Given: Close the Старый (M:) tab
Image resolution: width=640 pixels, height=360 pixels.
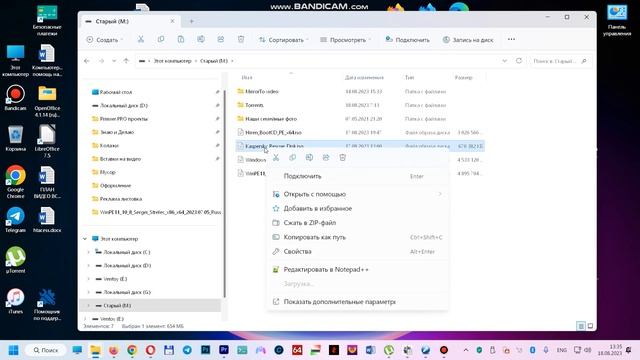Looking at the screenshot, I should [173, 21].
